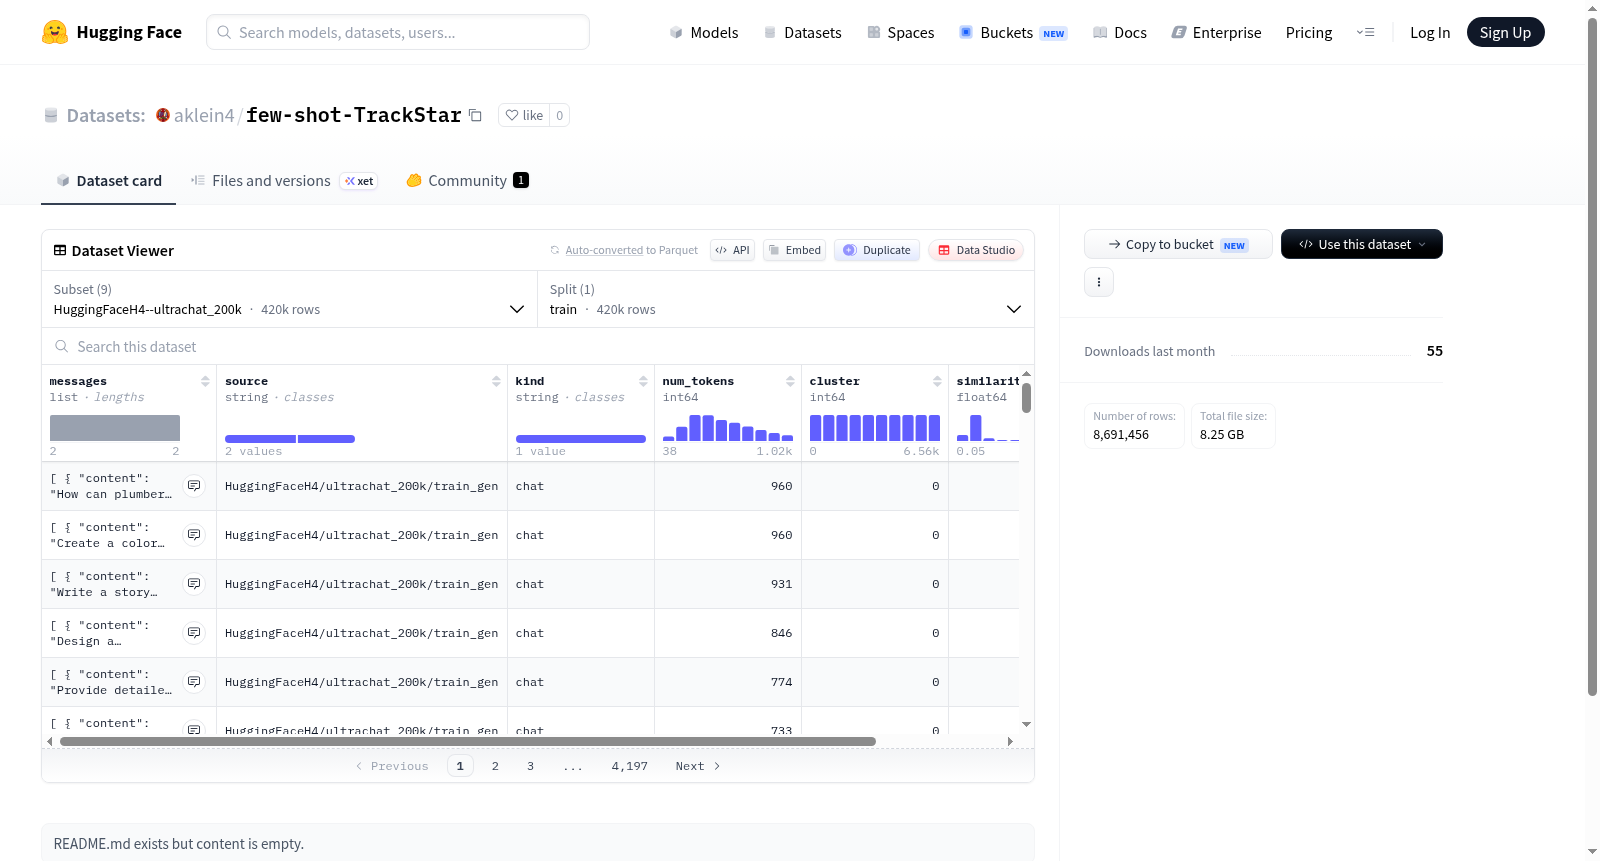Image resolution: width=1600 pixels, height=861 pixels.
Task: Focus the Search this dataset field
Action: tap(538, 347)
